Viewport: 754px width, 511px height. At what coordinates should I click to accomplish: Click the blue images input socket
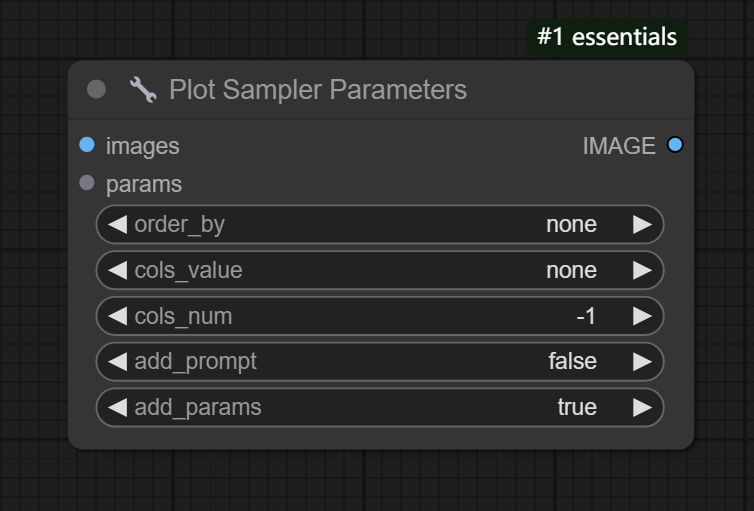(87, 145)
